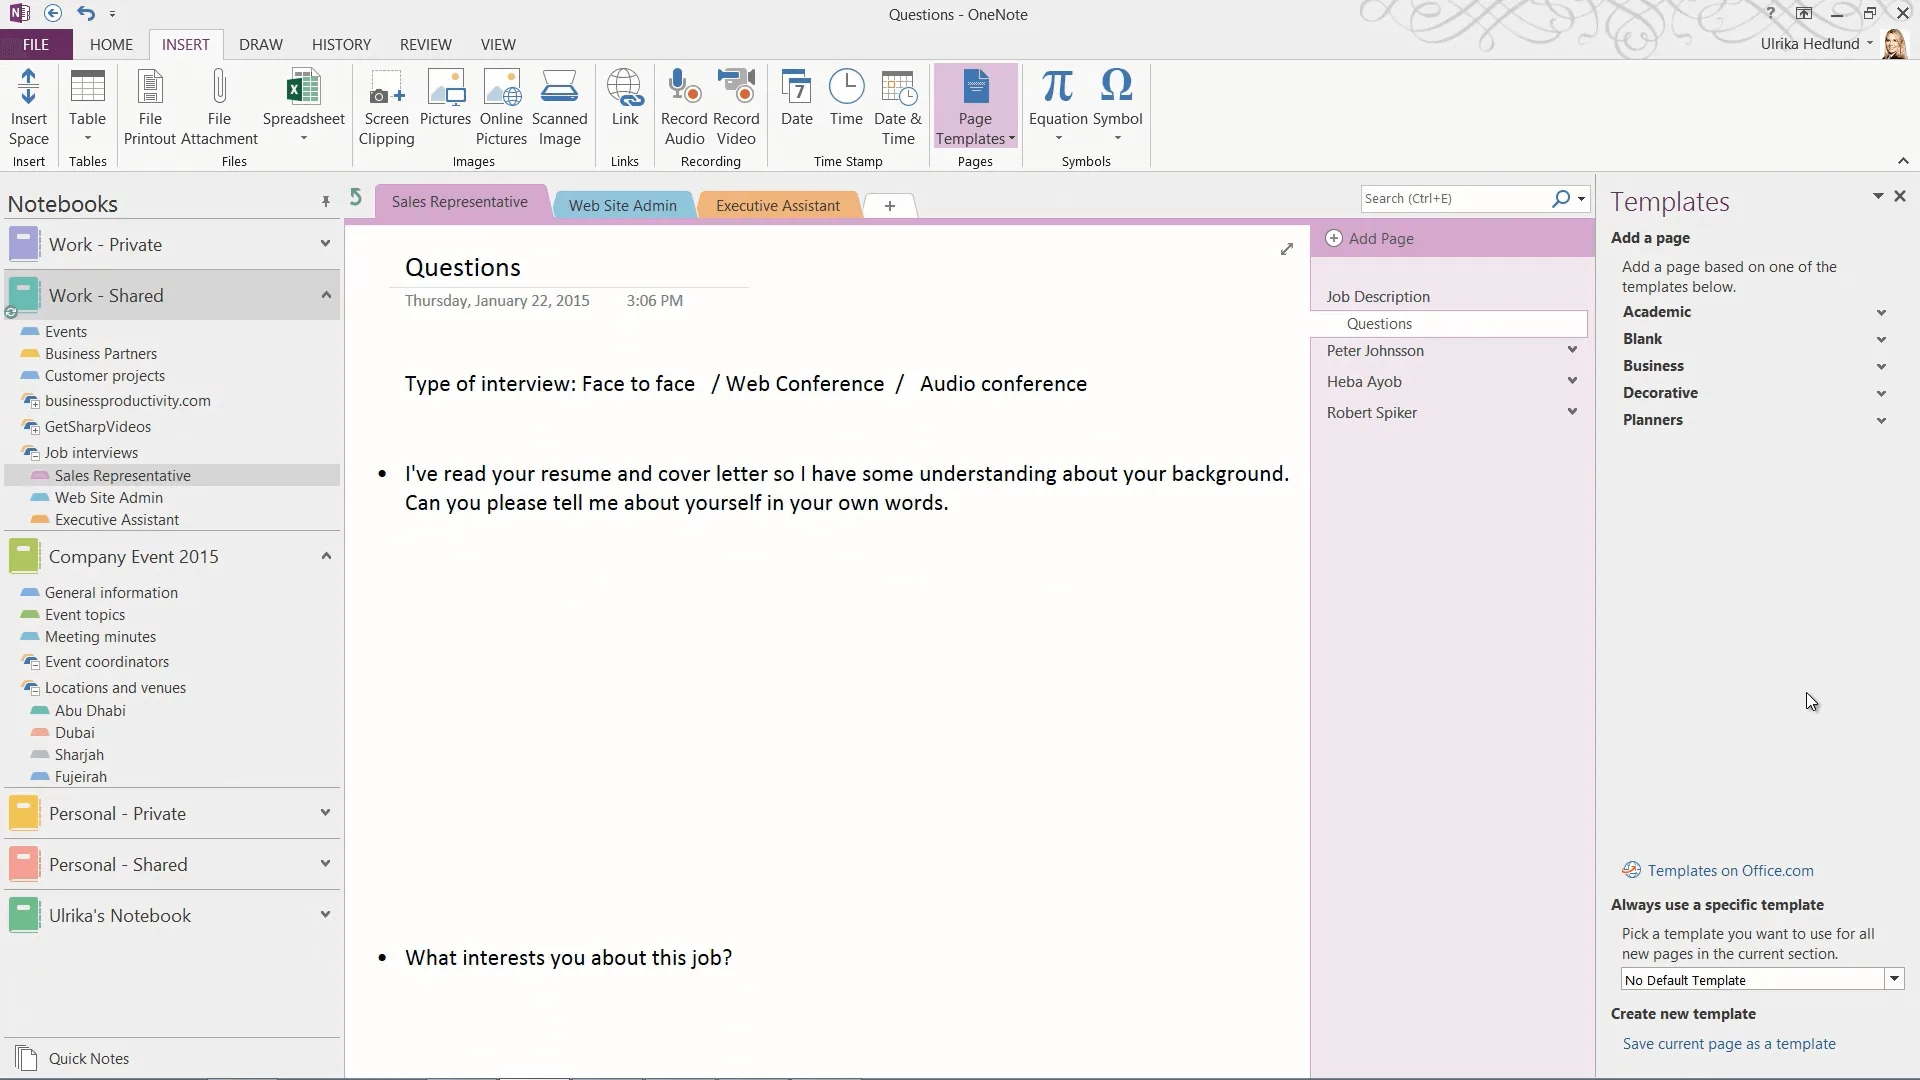Open Meeting minutes section
Screen dimensions: 1920x1080
pyautogui.click(x=100, y=636)
